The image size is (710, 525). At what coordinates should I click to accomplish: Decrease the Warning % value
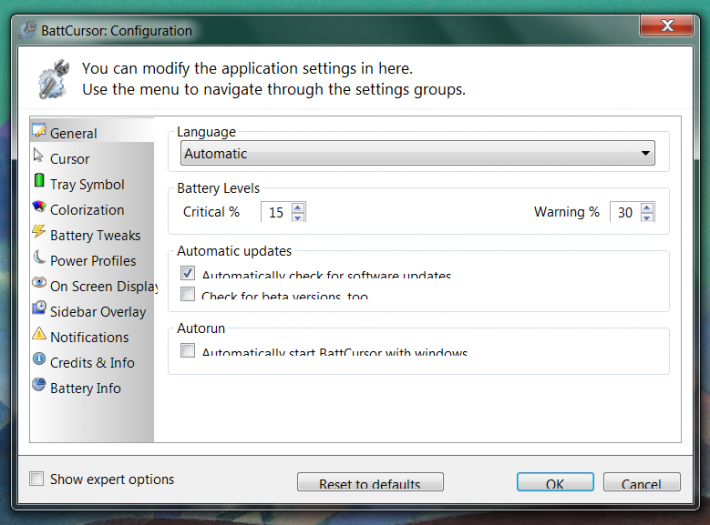(x=647, y=217)
